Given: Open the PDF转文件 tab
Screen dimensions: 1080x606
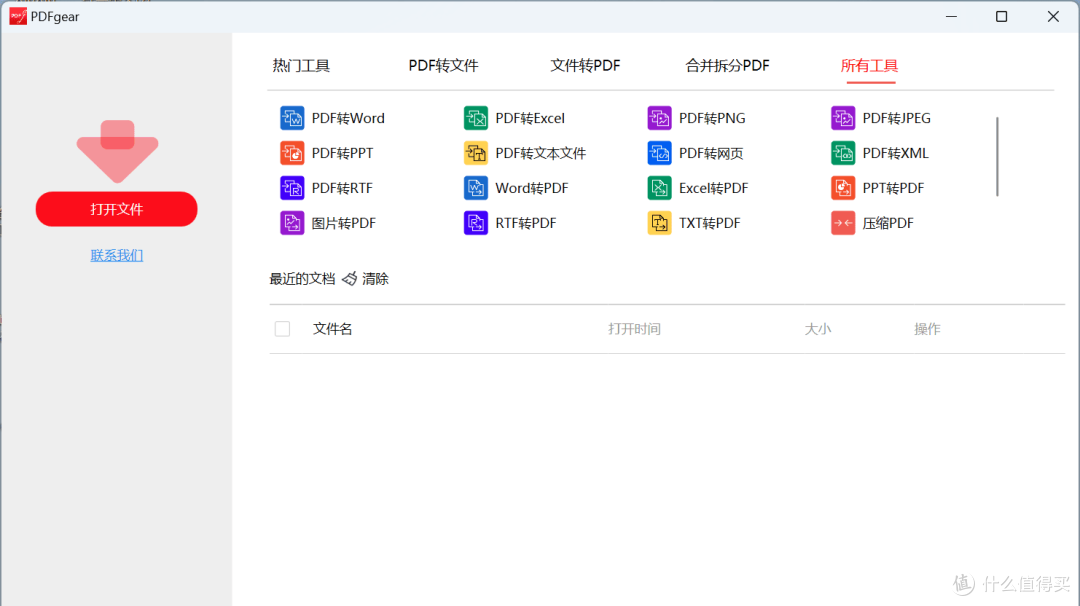Looking at the screenshot, I should (x=443, y=65).
